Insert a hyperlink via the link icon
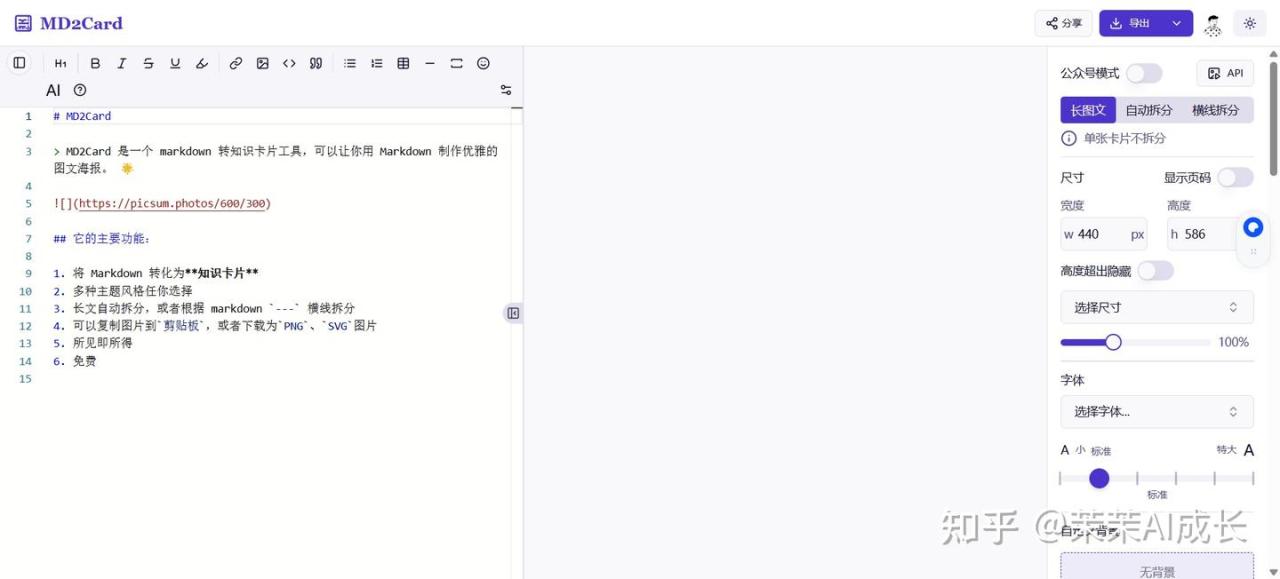The width and height of the screenshot is (1280, 579). pyautogui.click(x=236, y=63)
